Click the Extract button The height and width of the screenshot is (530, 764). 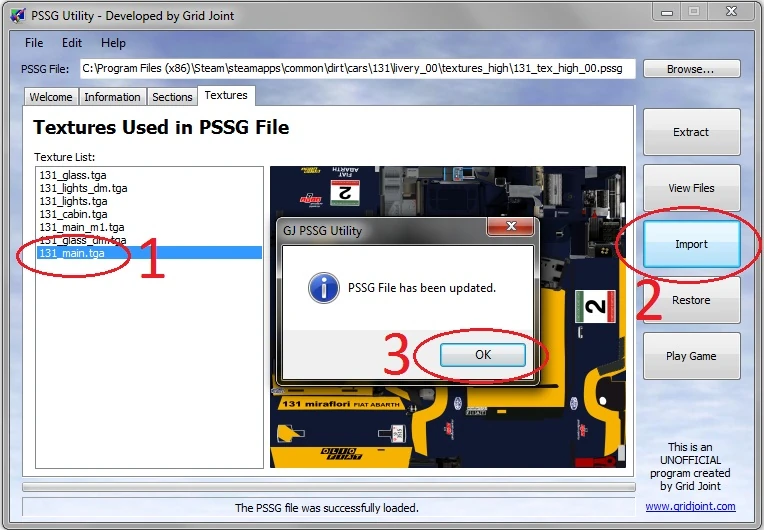click(691, 132)
